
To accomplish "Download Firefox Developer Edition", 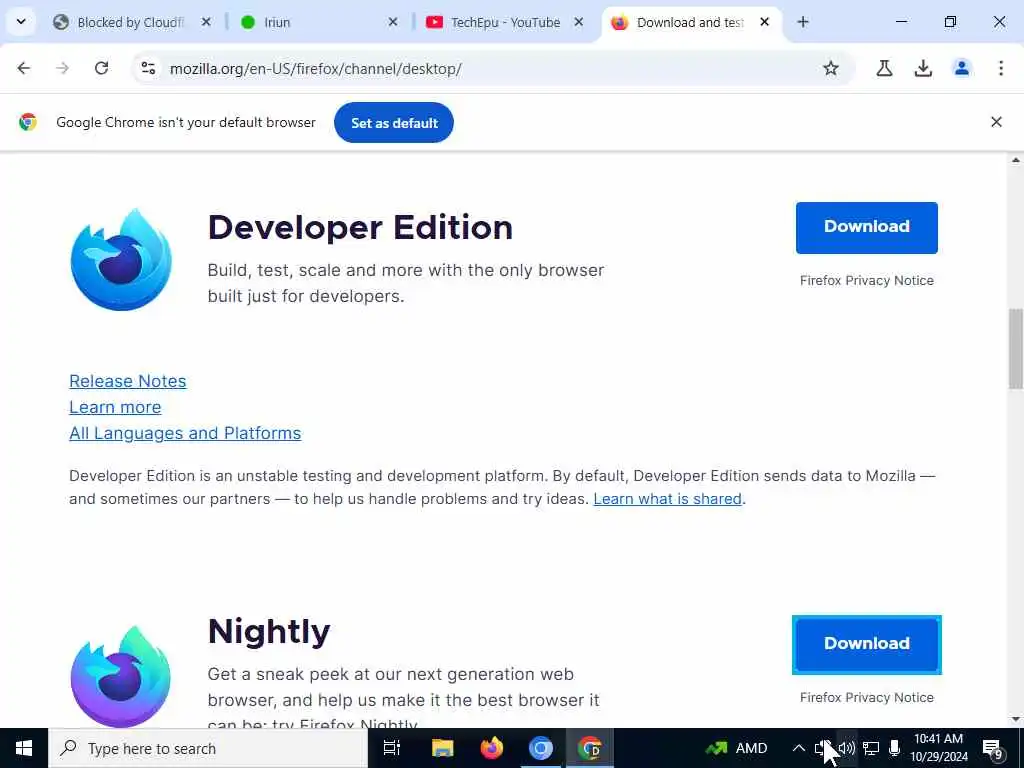I will coord(867,227).
